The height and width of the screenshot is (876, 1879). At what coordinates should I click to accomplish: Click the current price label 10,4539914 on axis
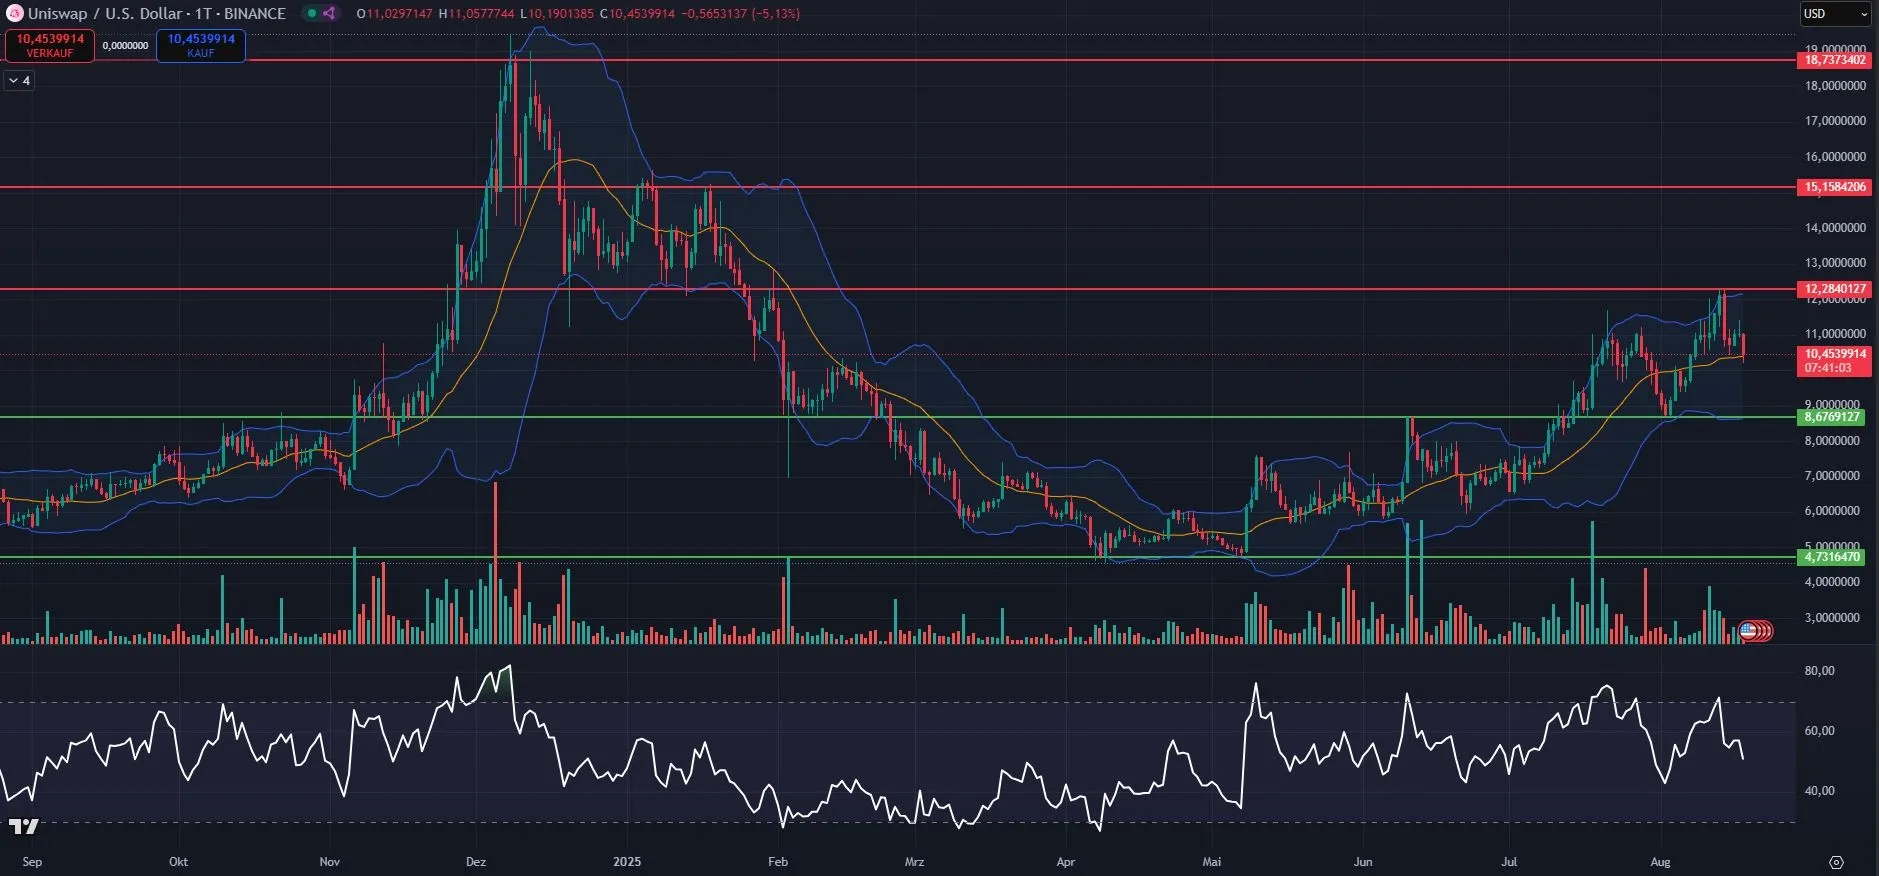click(x=1835, y=354)
